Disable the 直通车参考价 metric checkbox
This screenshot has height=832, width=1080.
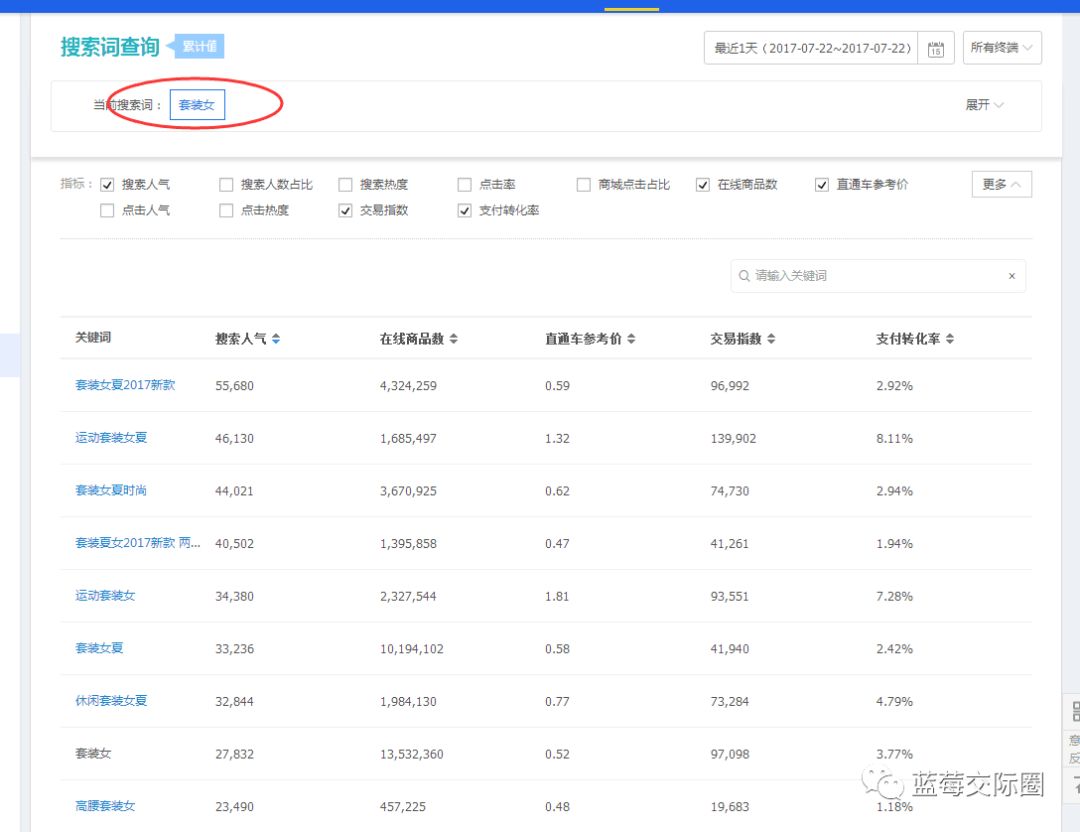click(x=821, y=184)
